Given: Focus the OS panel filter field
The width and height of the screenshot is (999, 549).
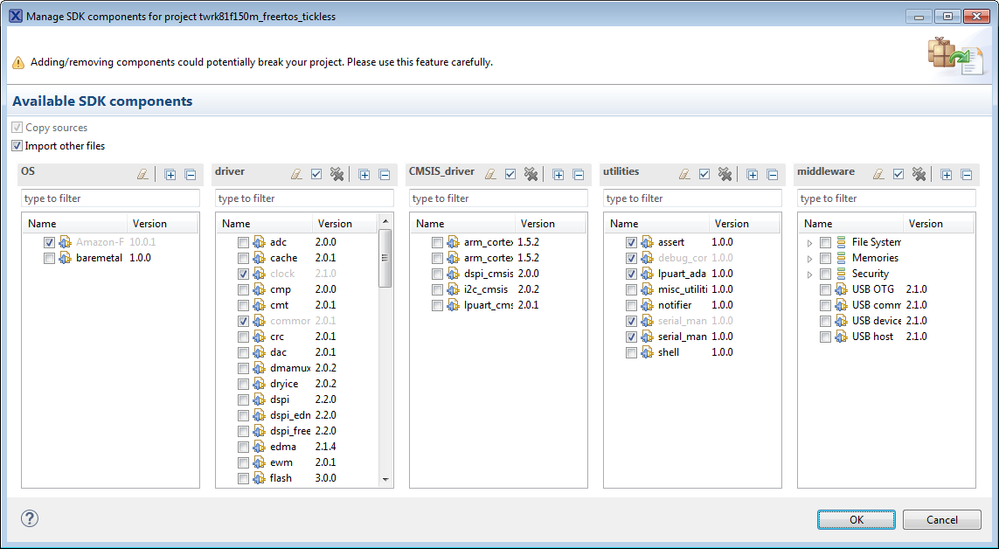Looking at the screenshot, I should coord(110,198).
